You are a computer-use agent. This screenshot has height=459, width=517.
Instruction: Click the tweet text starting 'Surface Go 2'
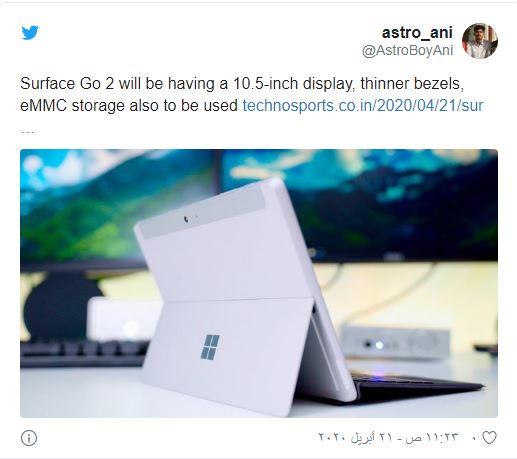click(x=242, y=94)
